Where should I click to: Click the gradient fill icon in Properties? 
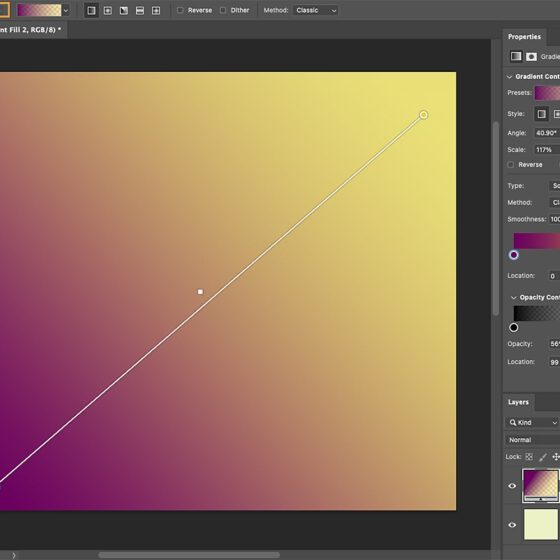click(516, 56)
